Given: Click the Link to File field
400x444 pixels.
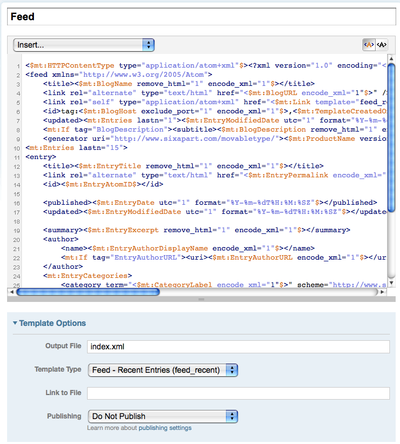Looking at the screenshot, I should pos(238,393).
